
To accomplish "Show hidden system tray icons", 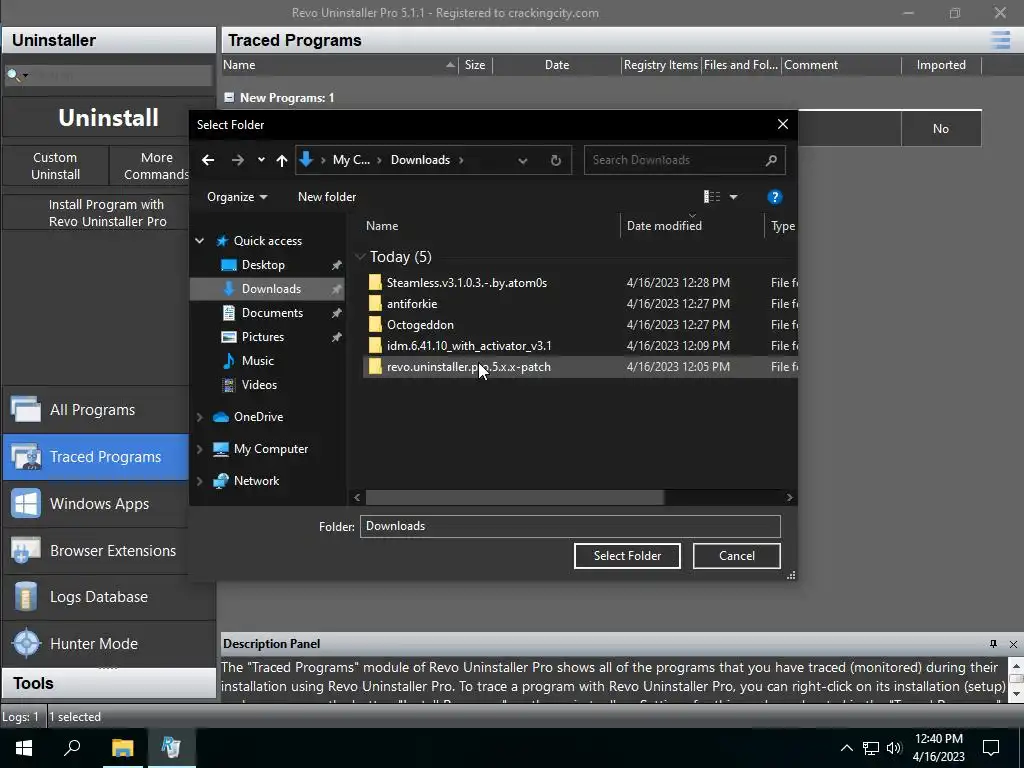I will [846, 748].
